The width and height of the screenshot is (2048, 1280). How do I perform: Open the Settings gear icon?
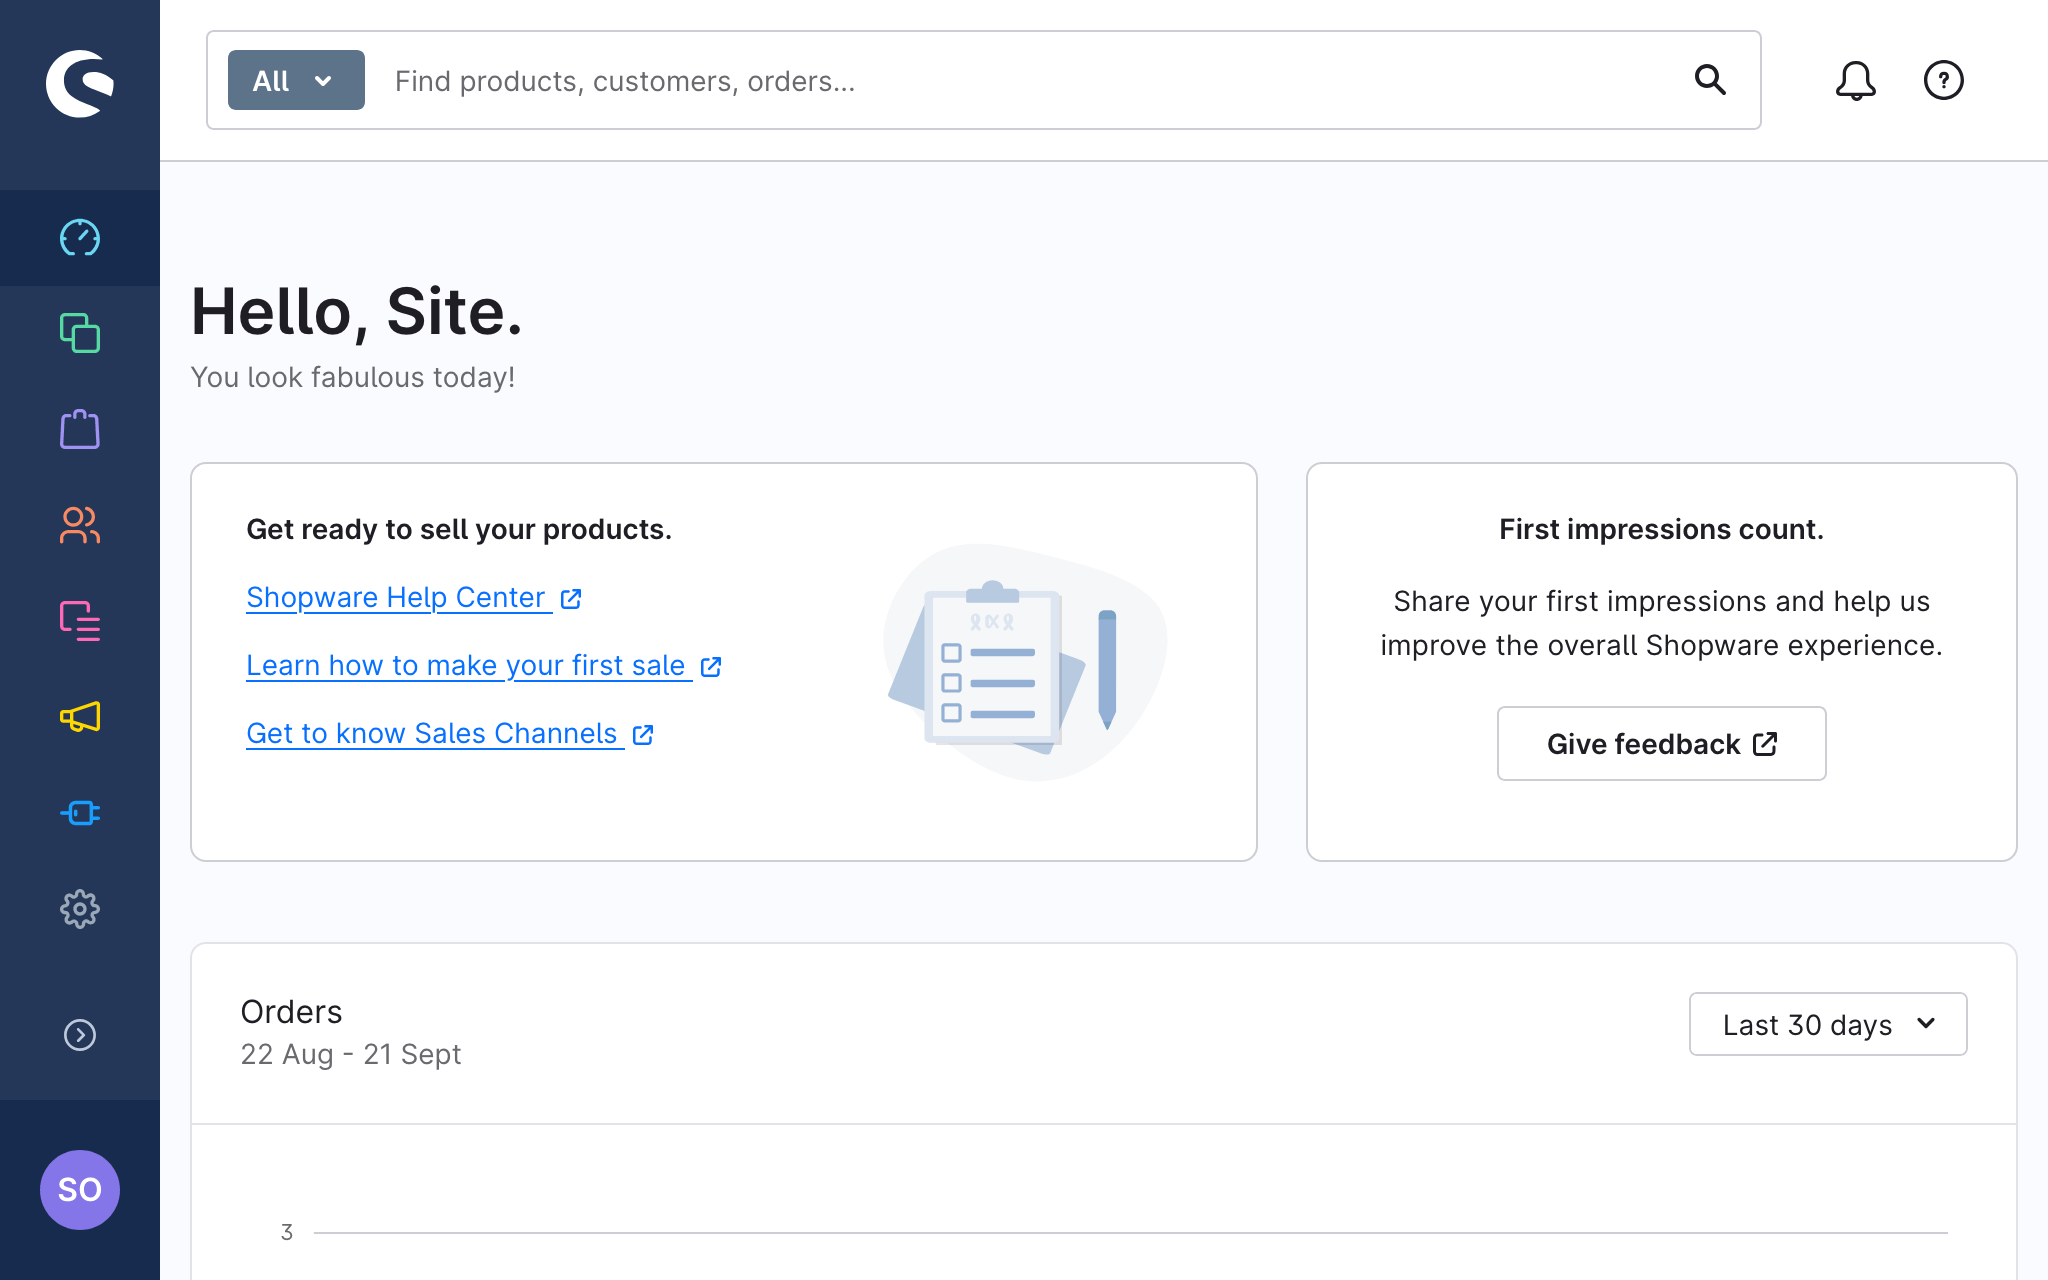pos(80,909)
